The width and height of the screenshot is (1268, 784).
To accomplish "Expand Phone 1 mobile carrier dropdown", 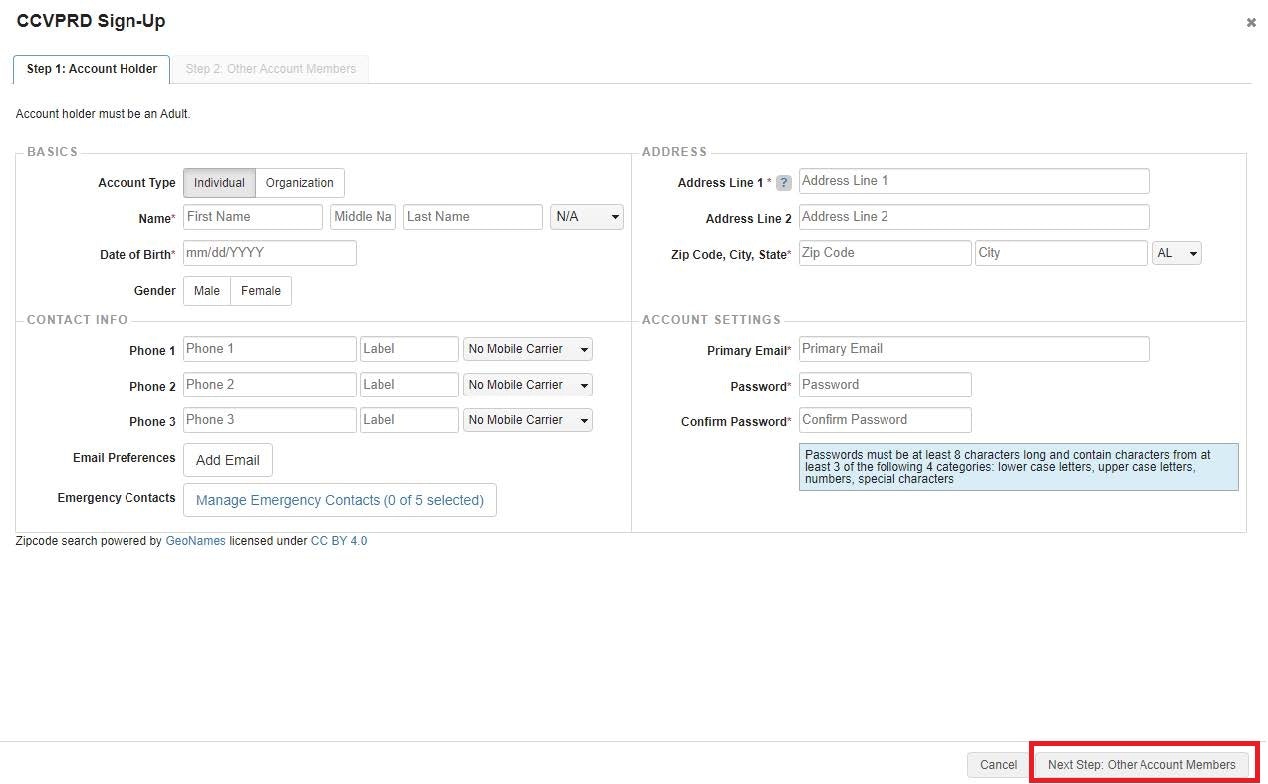I will pos(528,349).
